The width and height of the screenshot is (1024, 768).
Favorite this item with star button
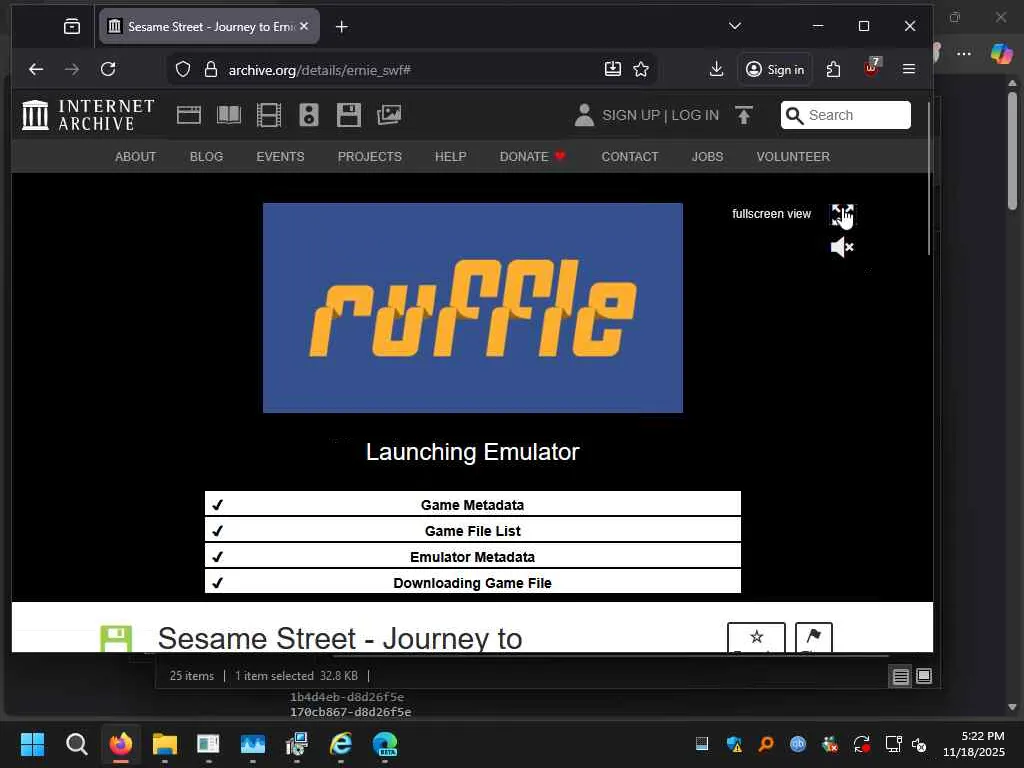[x=756, y=637]
